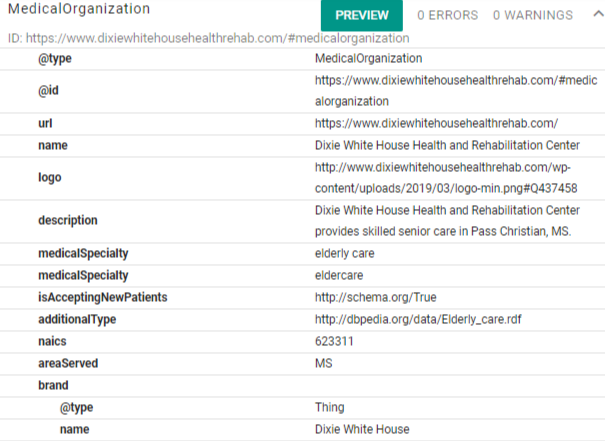Click the logo-min.png URL value
The height and width of the screenshot is (441, 605).
coord(446,178)
